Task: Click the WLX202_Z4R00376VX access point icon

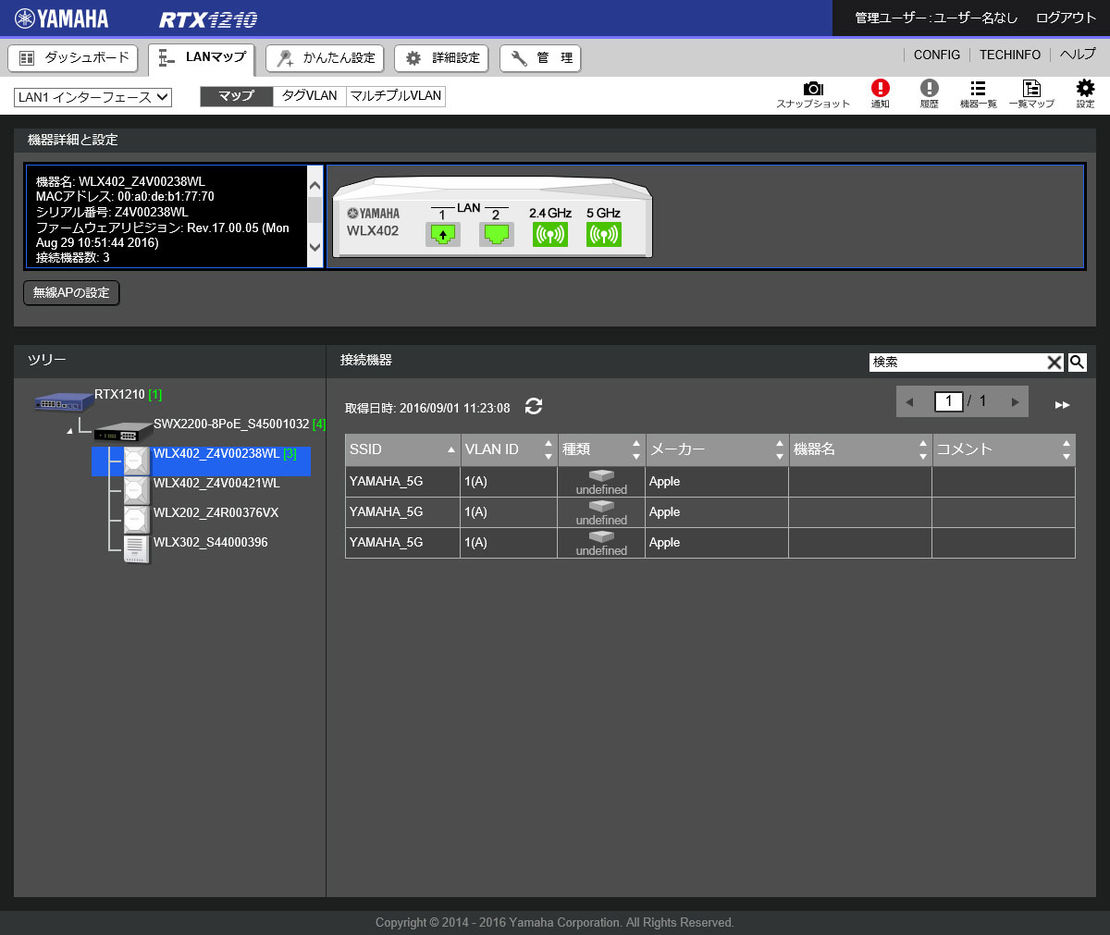Action: coord(137,520)
